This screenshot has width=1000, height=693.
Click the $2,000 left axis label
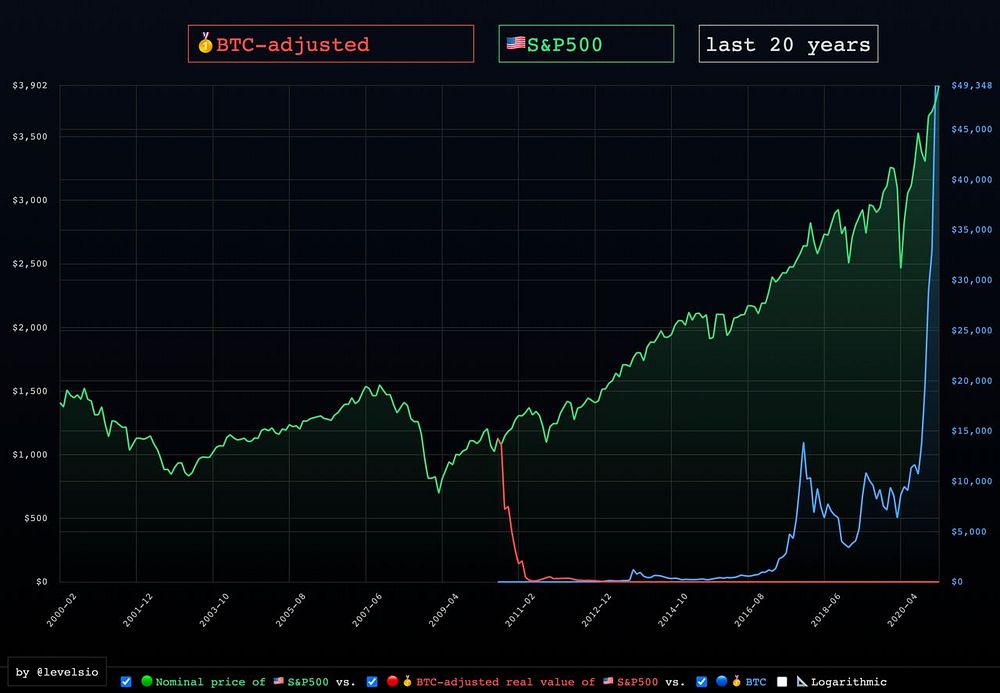click(30, 328)
